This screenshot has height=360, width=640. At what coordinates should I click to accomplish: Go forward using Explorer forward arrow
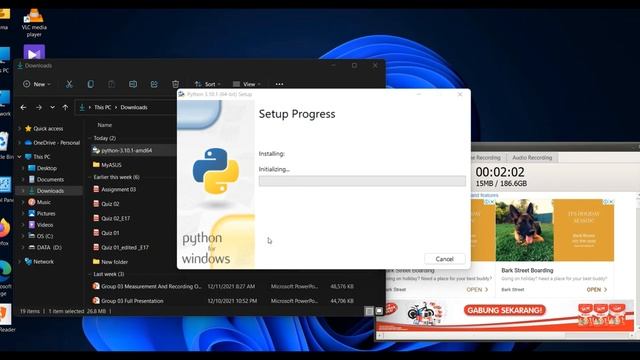coord(39,107)
